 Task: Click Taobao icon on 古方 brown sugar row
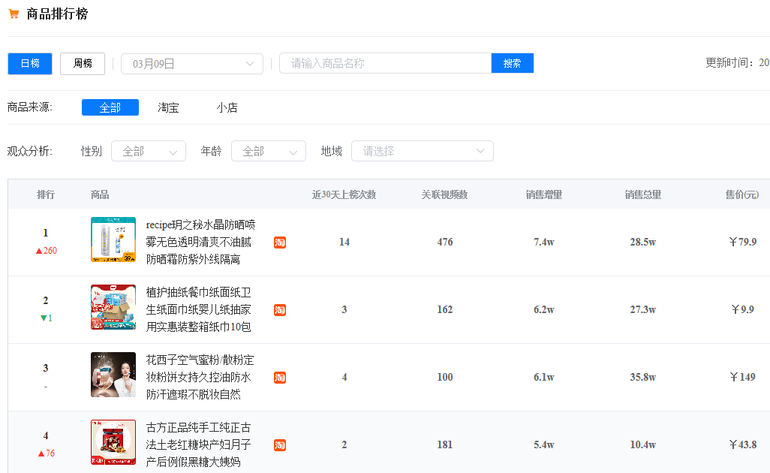pyautogui.click(x=280, y=445)
